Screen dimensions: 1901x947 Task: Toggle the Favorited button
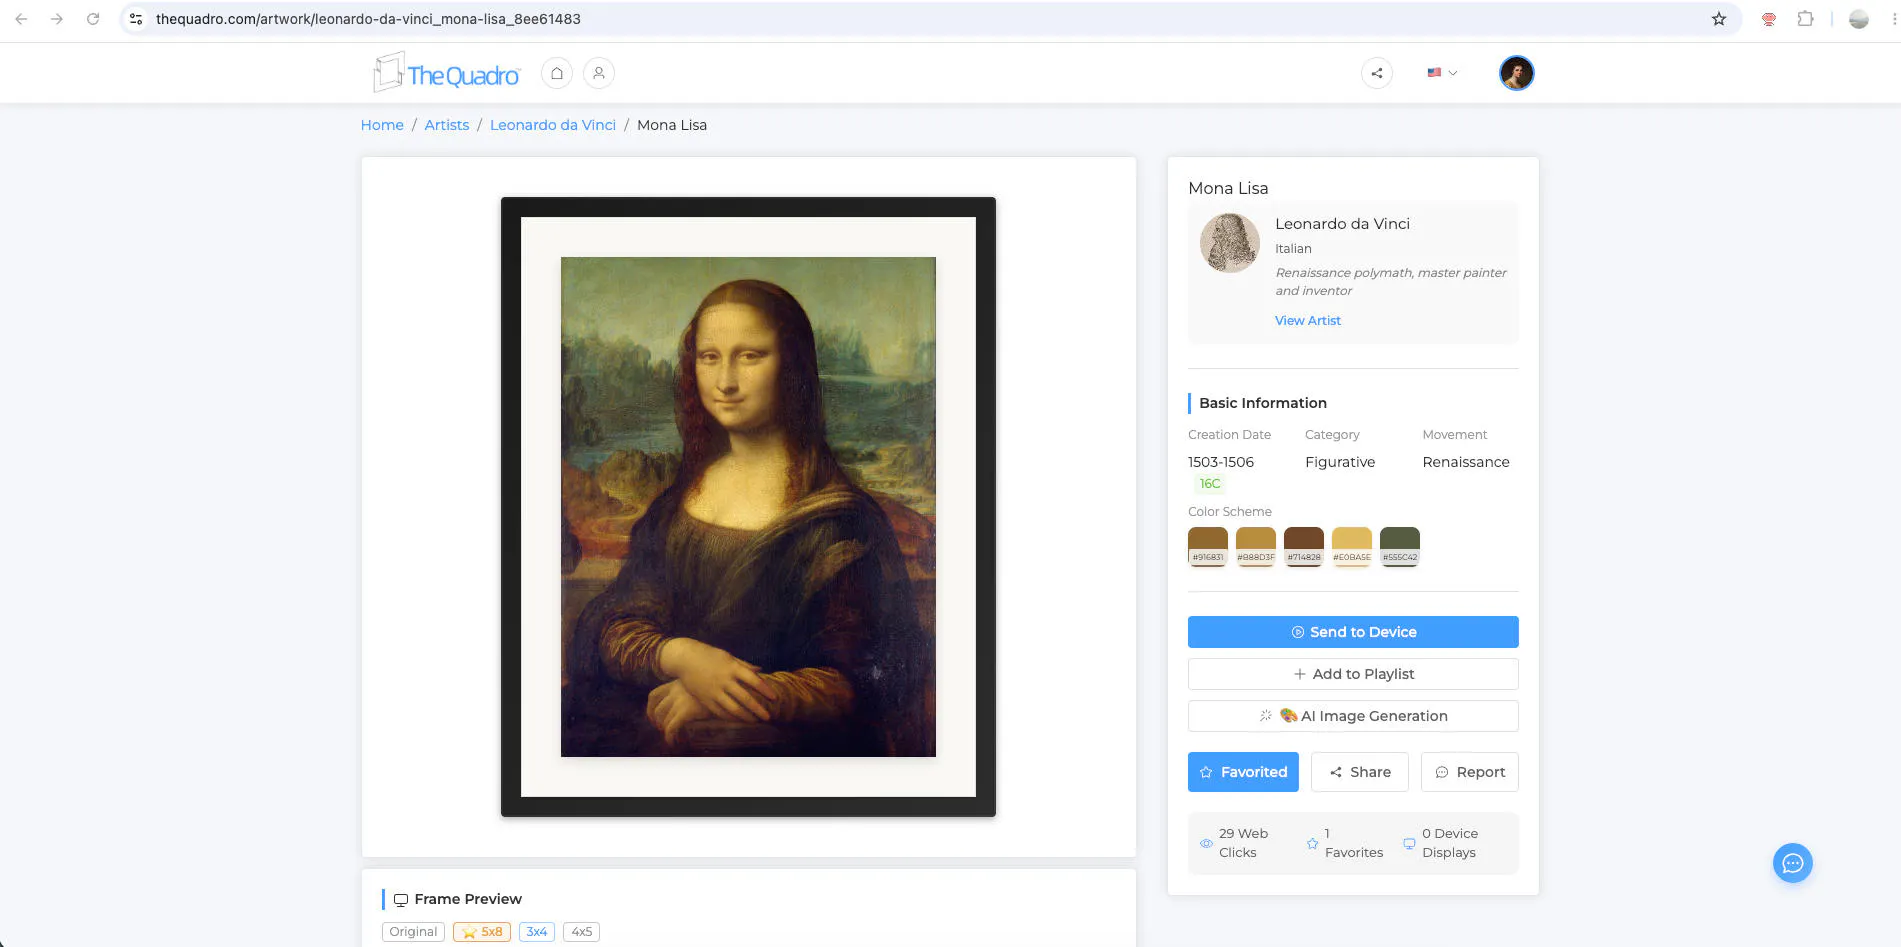pyautogui.click(x=1243, y=772)
